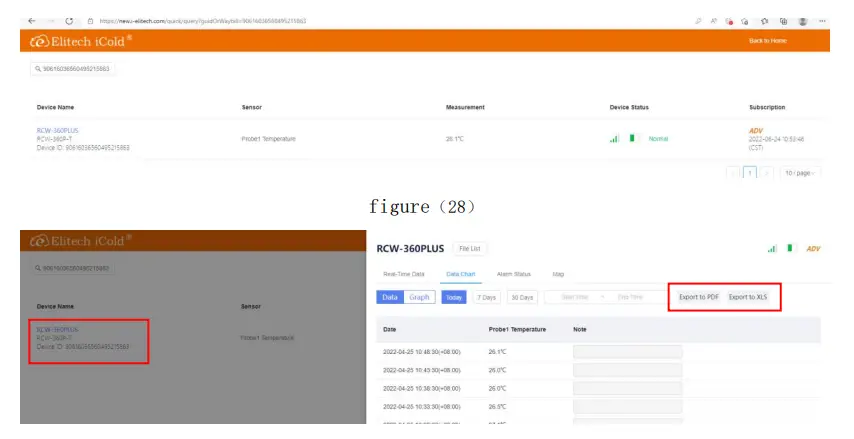Open the browser profile avatar
Viewport: 854px width, 439px height.
coord(803,21)
